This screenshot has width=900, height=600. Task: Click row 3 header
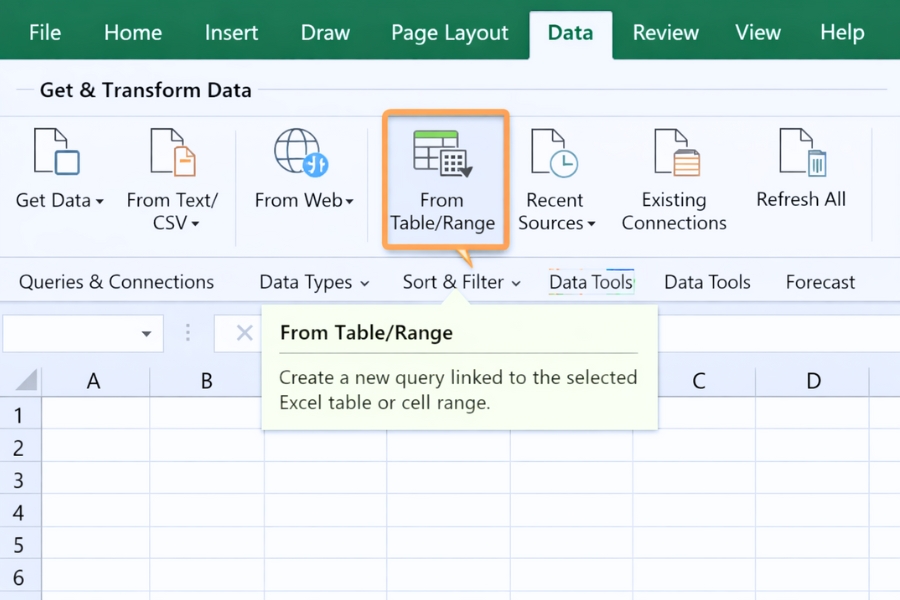click(x=20, y=480)
